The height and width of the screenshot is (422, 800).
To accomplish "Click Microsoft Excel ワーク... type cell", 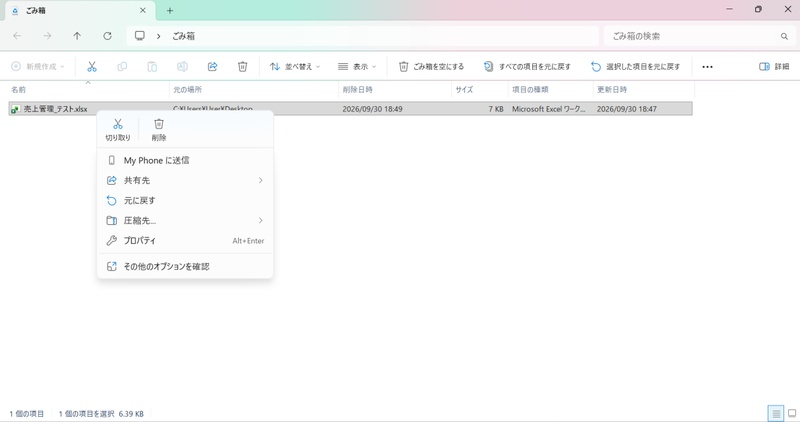I will click(548, 109).
